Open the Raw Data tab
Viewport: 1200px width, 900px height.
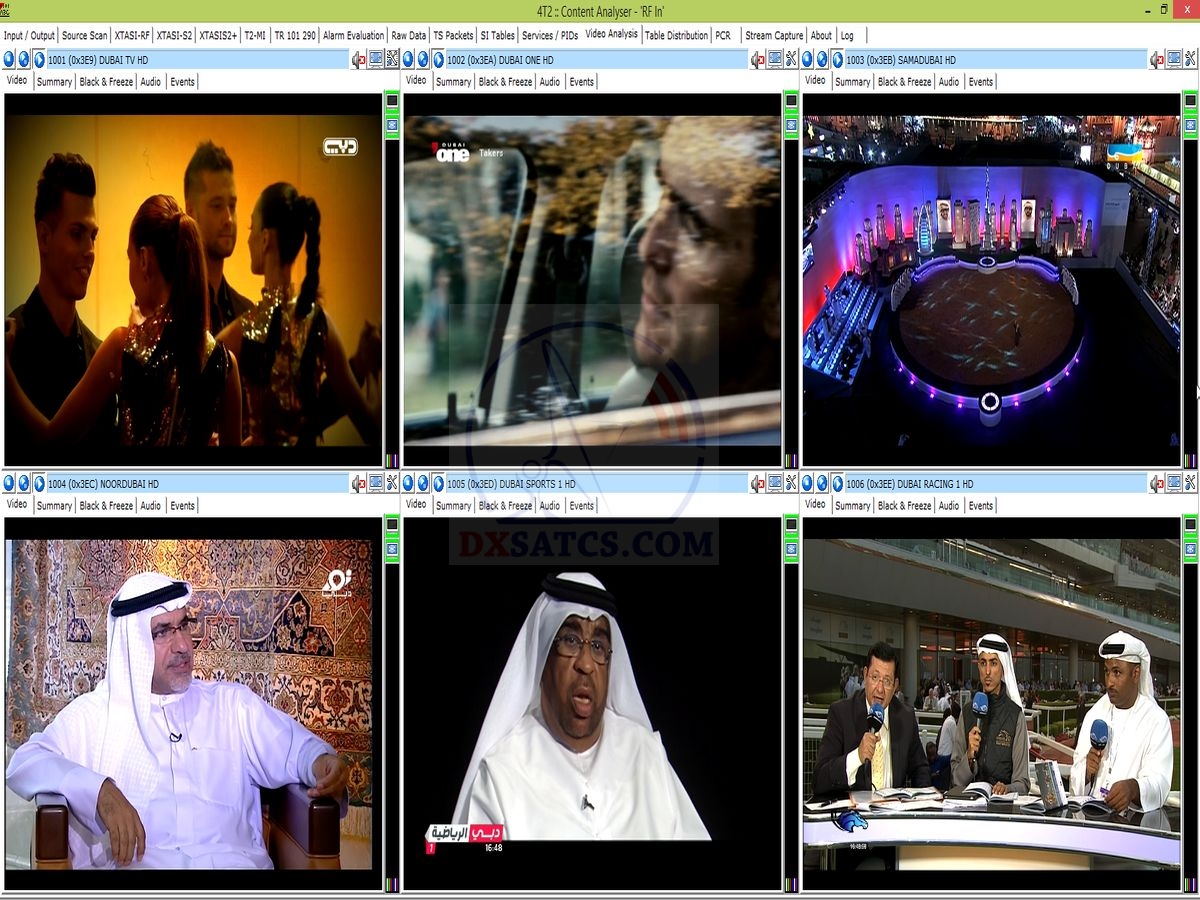(x=409, y=35)
